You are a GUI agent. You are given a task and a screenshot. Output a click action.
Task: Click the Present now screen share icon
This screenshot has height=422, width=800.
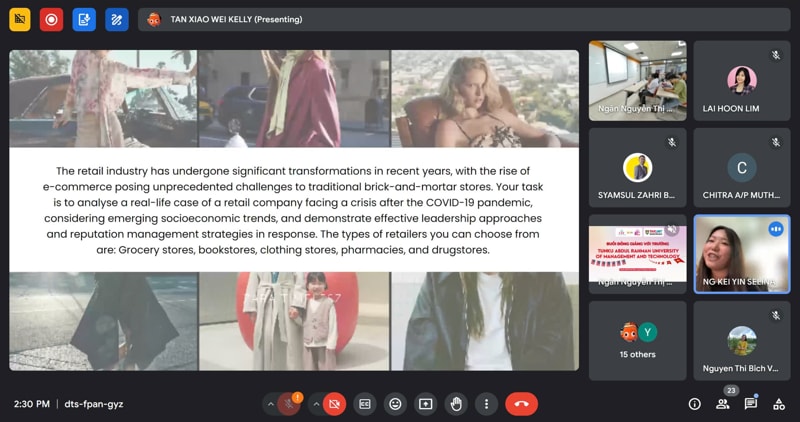pyautogui.click(x=426, y=404)
